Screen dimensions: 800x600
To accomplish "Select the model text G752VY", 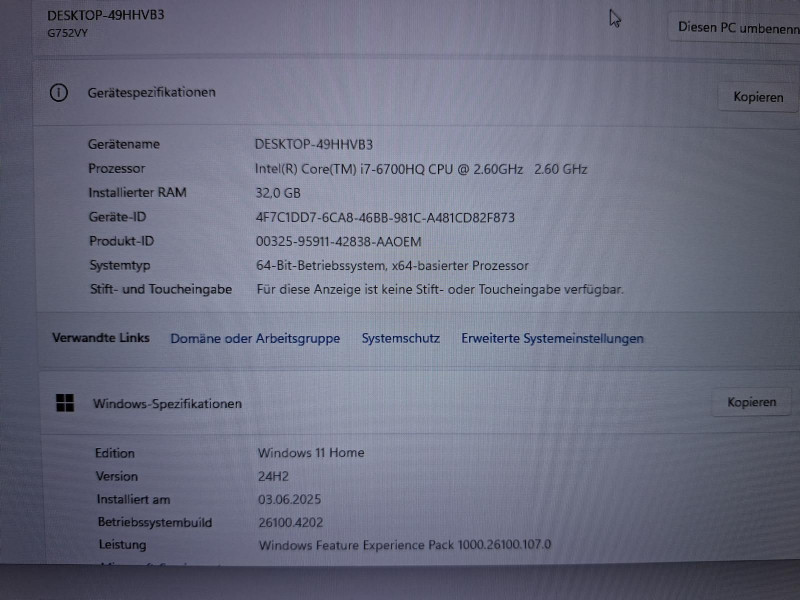I will pyautogui.click(x=67, y=33).
